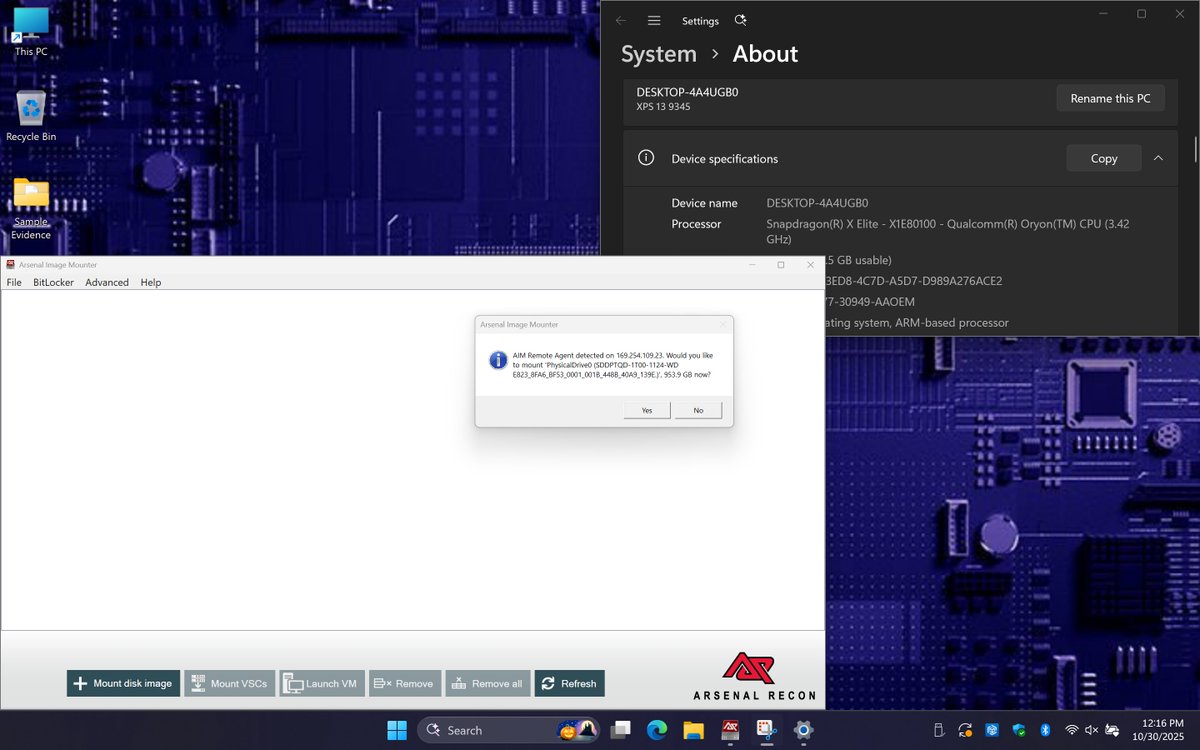Click No in the AIM Remote Agent dialog
The height and width of the screenshot is (750, 1200).
click(x=698, y=410)
